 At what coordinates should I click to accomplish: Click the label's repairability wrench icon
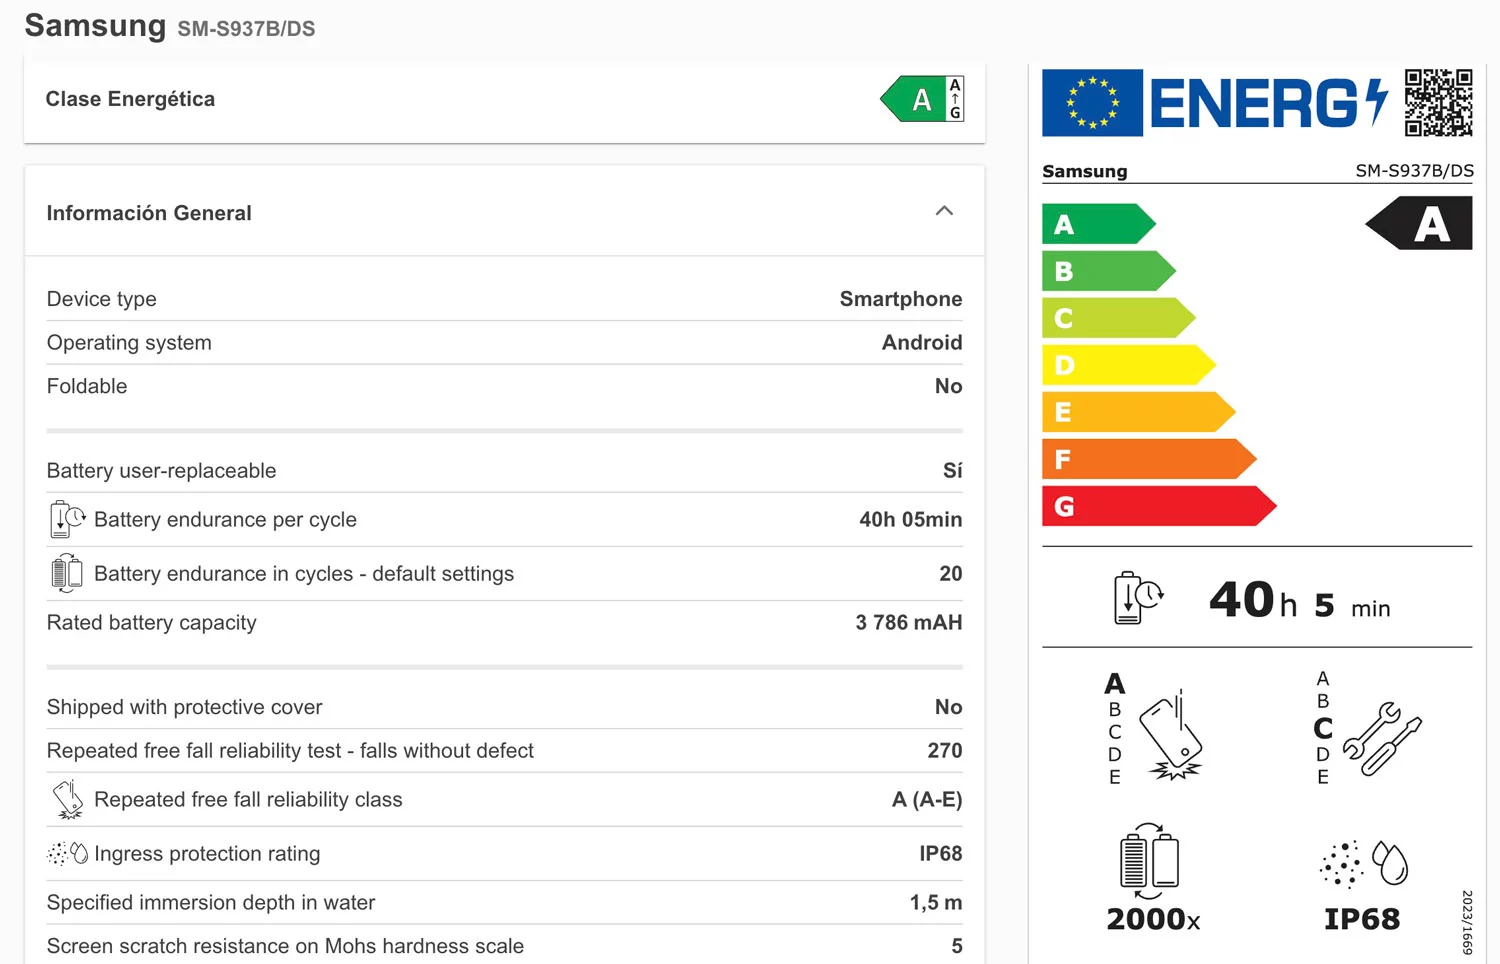[x=1382, y=738]
